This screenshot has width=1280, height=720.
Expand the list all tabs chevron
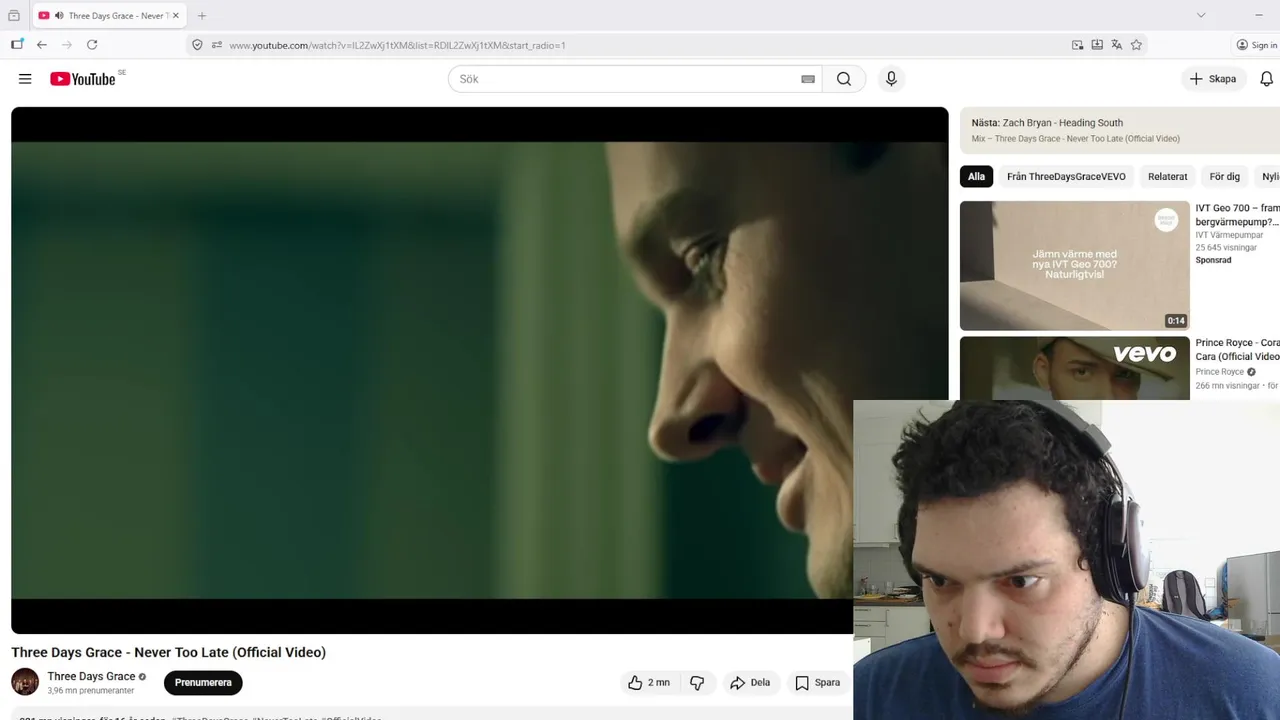click(1201, 15)
